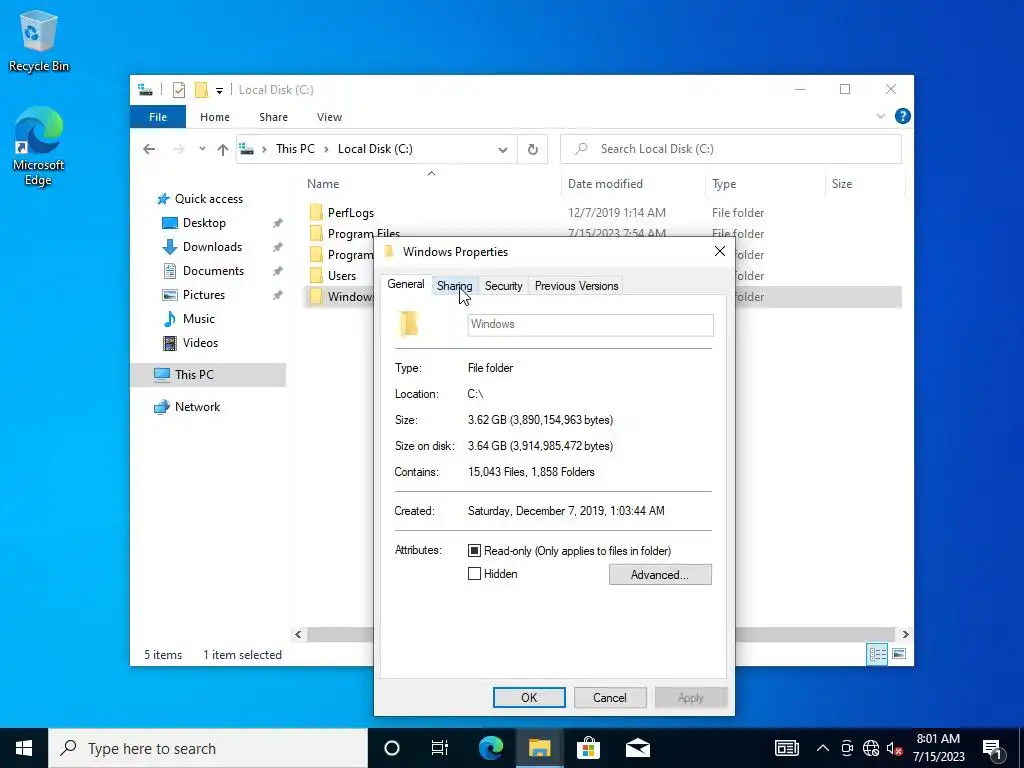The width and height of the screenshot is (1024, 768).
Task: Switch to the View ribbon tab
Action: tap(329, 117)
